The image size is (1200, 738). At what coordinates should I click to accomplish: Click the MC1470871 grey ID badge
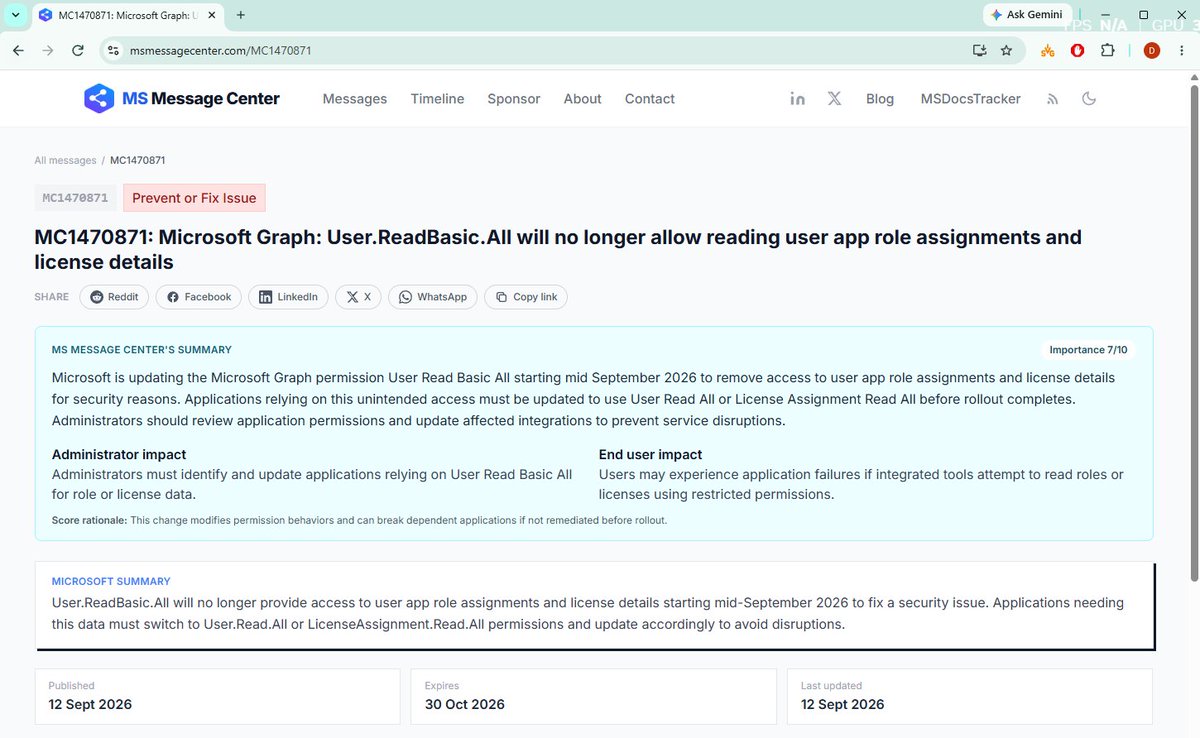point(75,198)
